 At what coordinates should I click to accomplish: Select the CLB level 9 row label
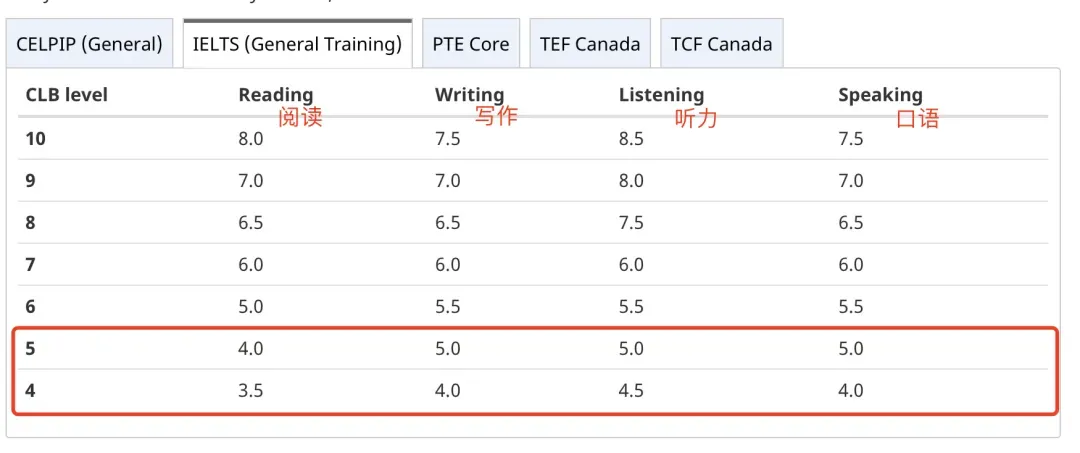[31, 181]
